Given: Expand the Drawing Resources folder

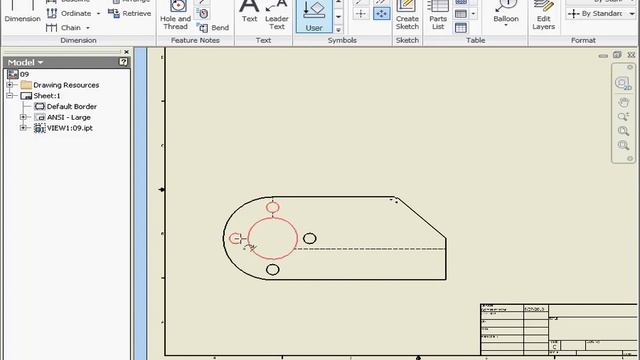Looking at the screenshot, I should (x=10, y=85).
